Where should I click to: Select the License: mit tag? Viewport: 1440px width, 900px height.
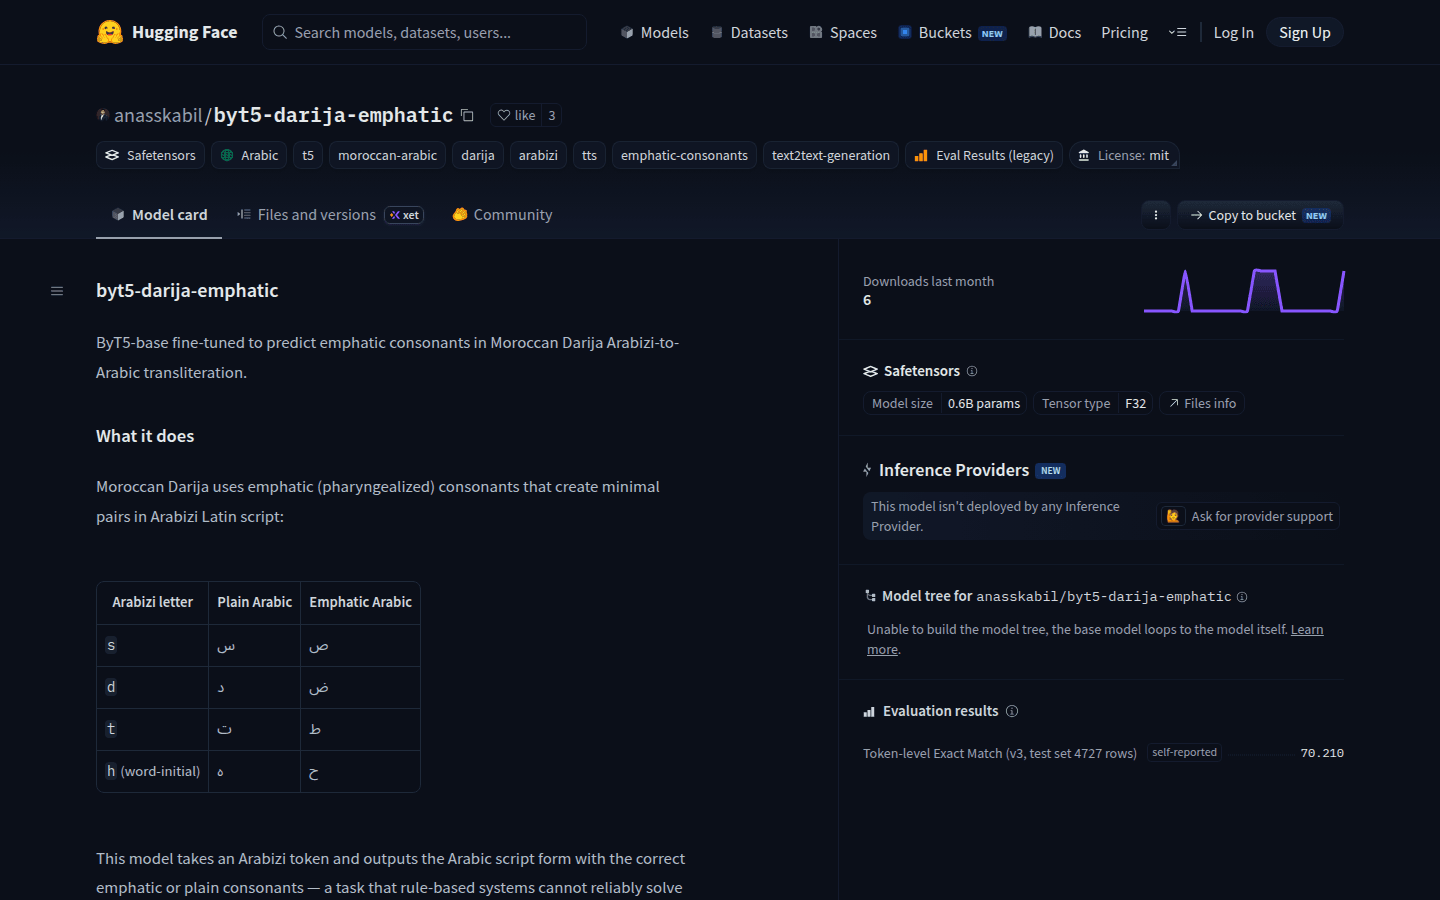1124,155
